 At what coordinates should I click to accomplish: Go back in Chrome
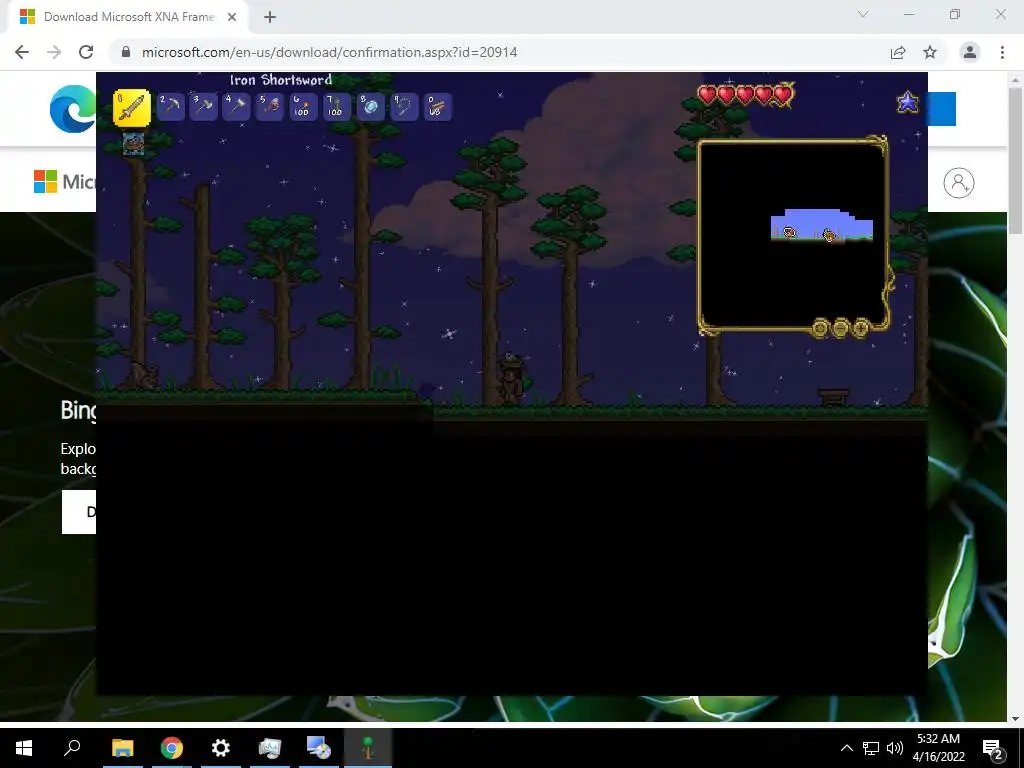pyautogui.click(x=22, y=52)
